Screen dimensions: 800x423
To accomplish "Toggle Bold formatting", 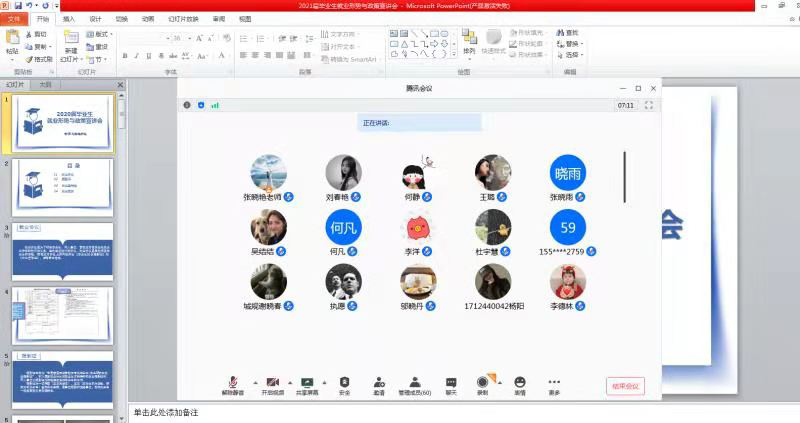I will [x=124, y=56].
